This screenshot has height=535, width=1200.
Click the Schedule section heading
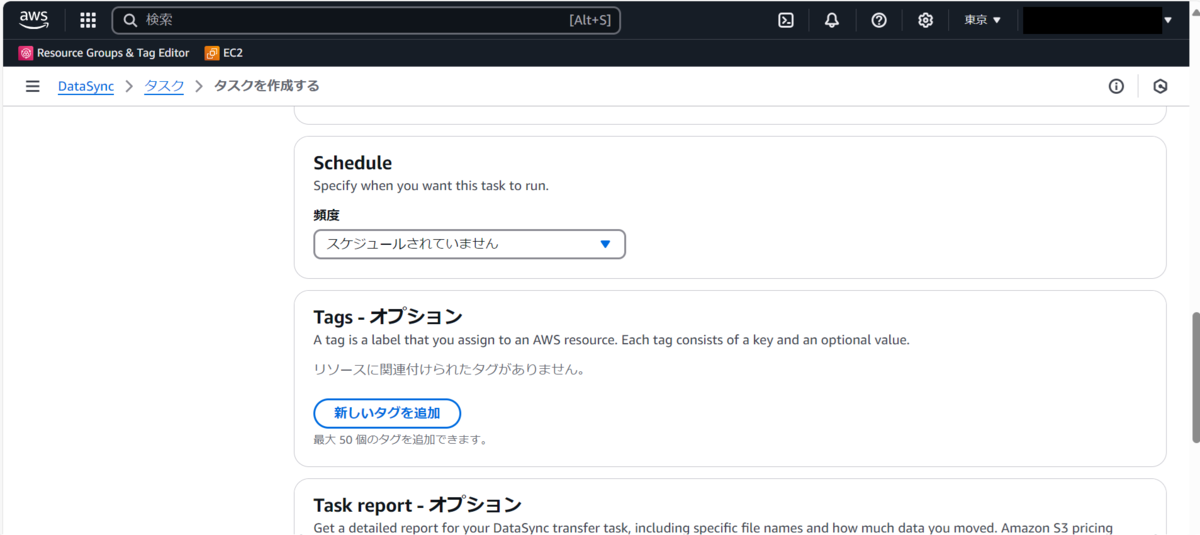point(353,163)
